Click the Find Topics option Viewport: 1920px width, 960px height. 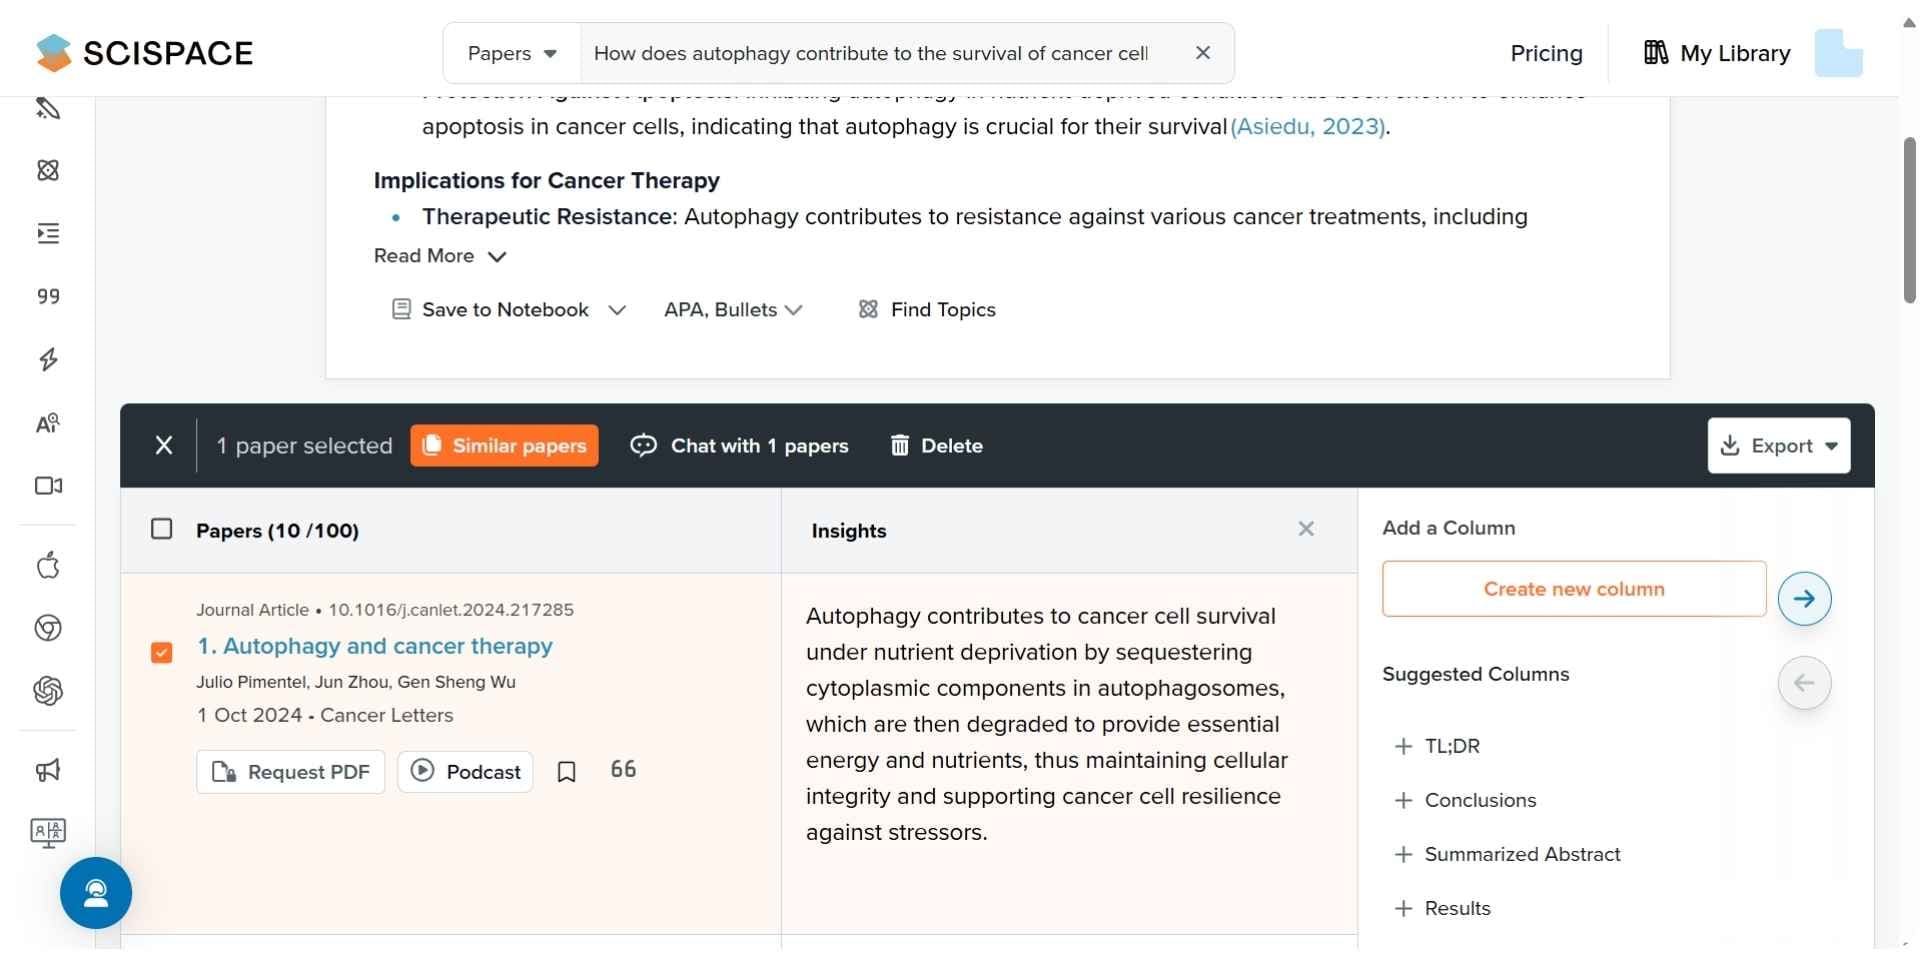[x=926, y=309]
